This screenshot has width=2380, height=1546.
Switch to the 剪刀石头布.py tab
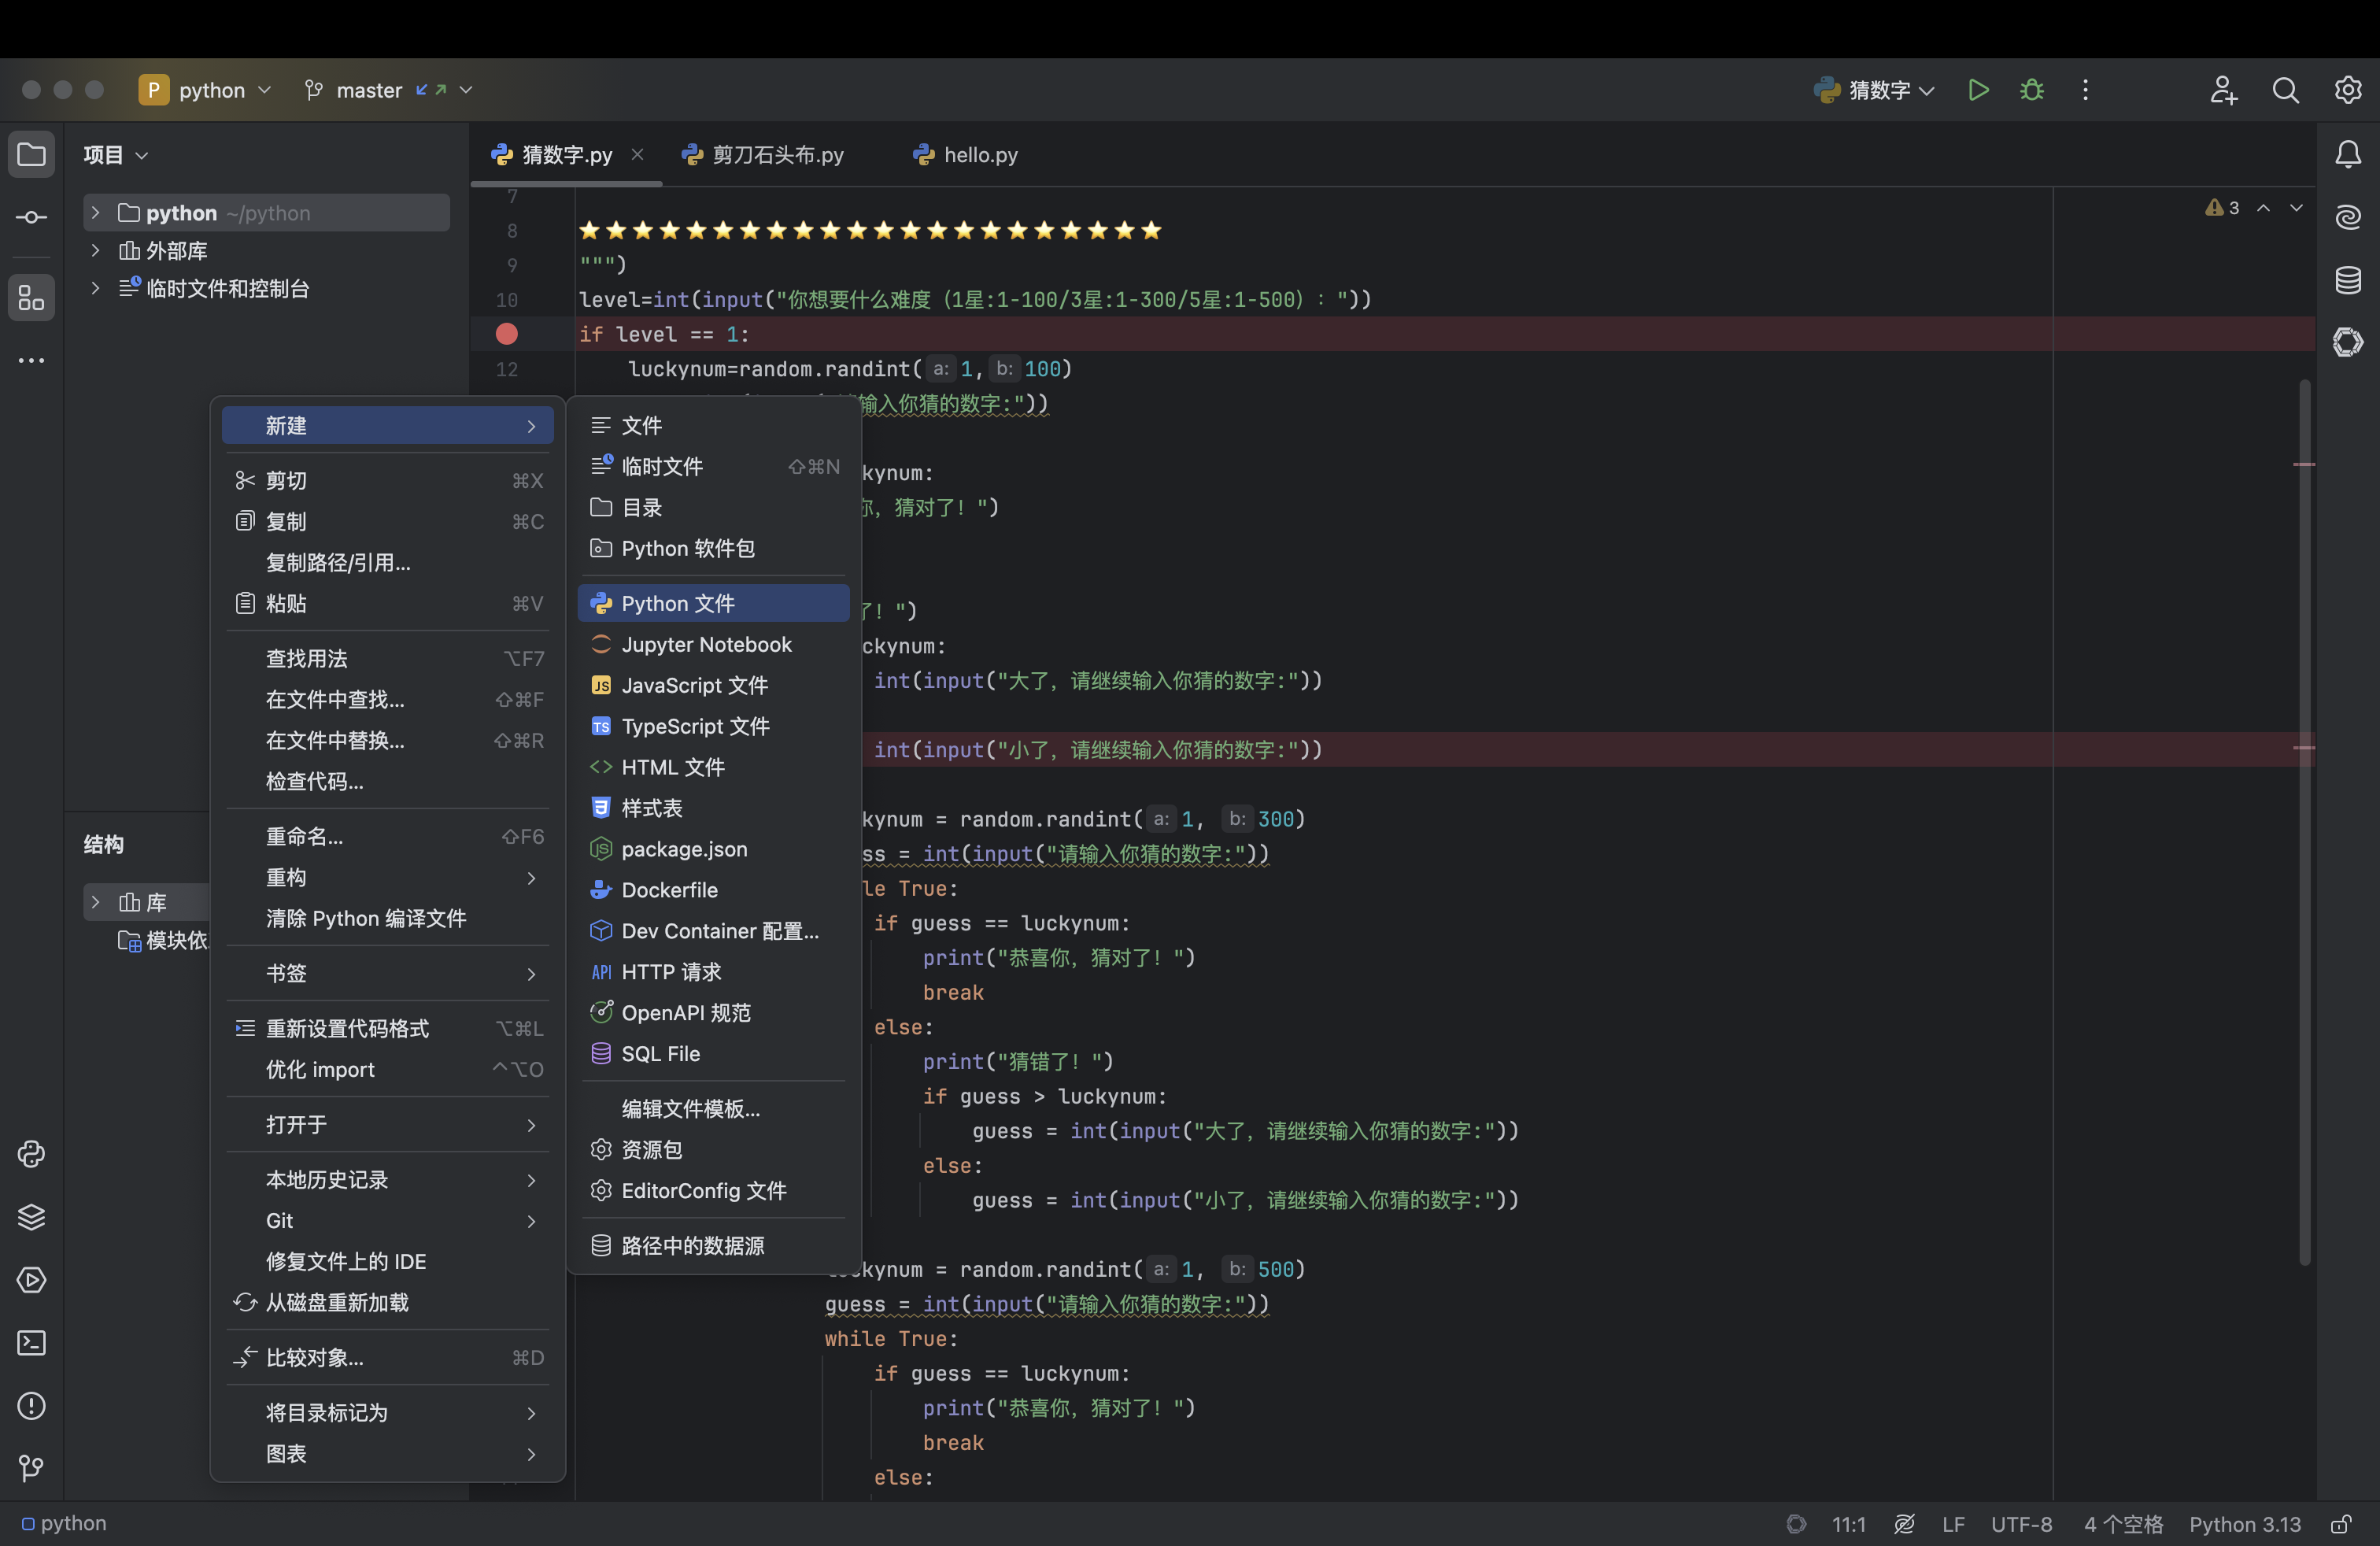(x=777, y=155)
